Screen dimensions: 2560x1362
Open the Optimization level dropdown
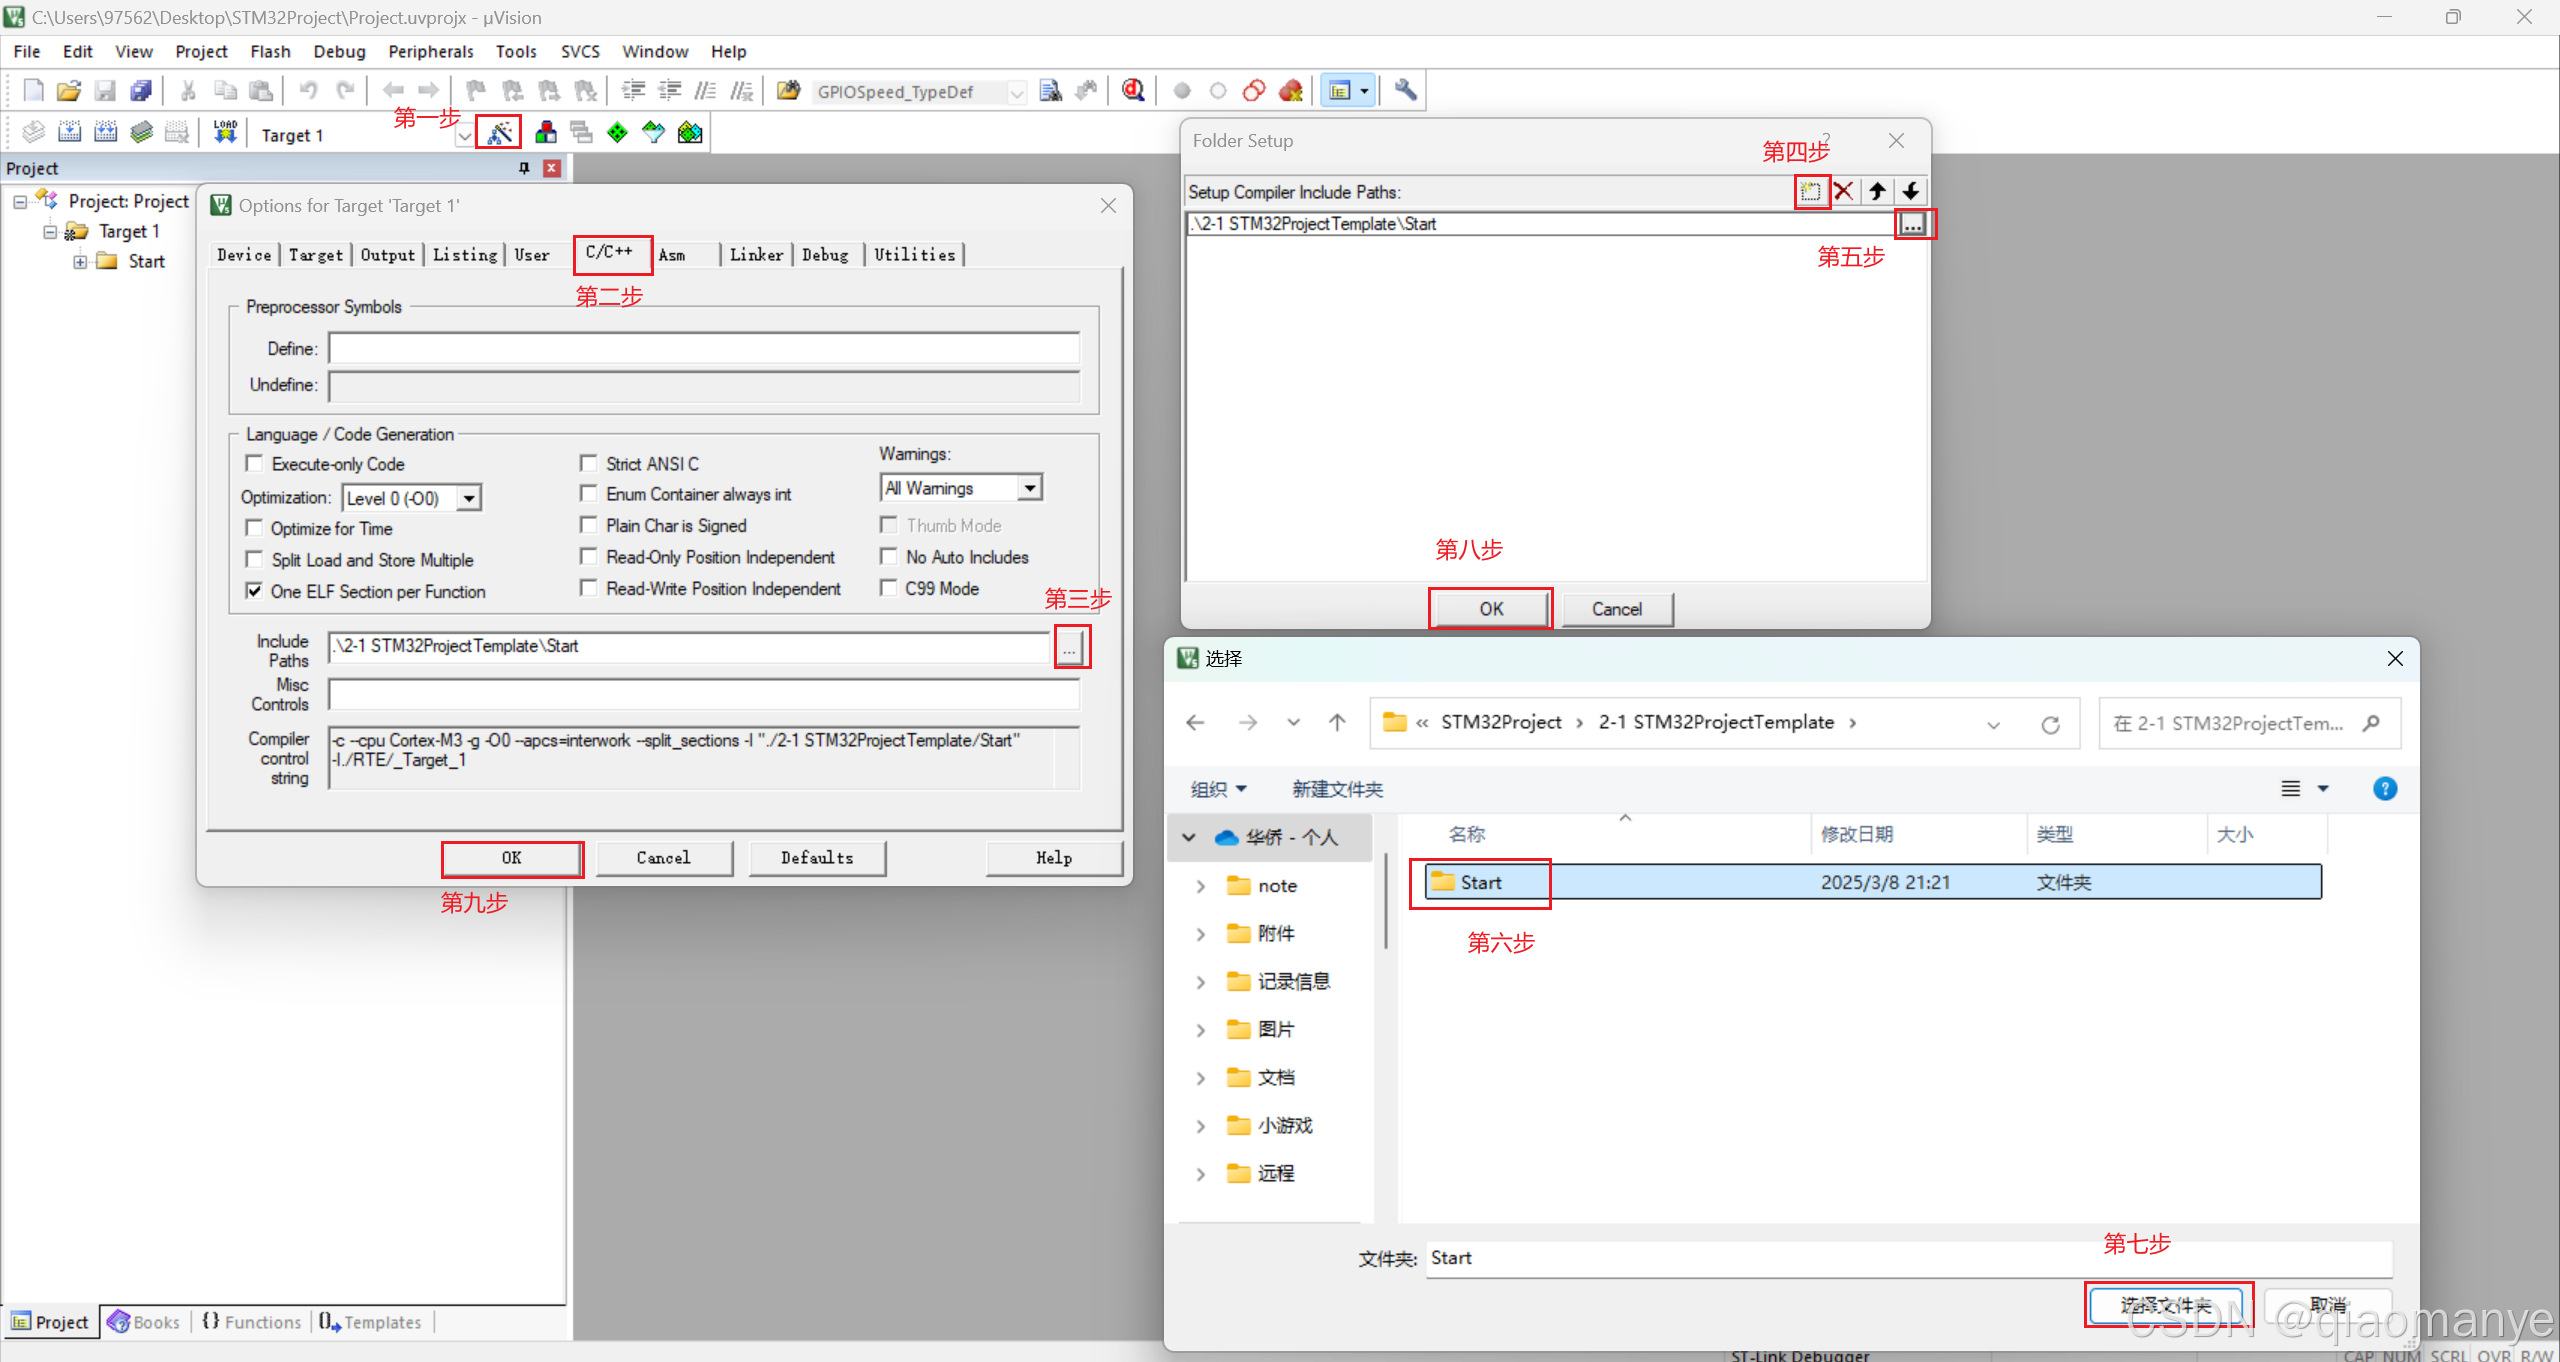pos(468,498)
